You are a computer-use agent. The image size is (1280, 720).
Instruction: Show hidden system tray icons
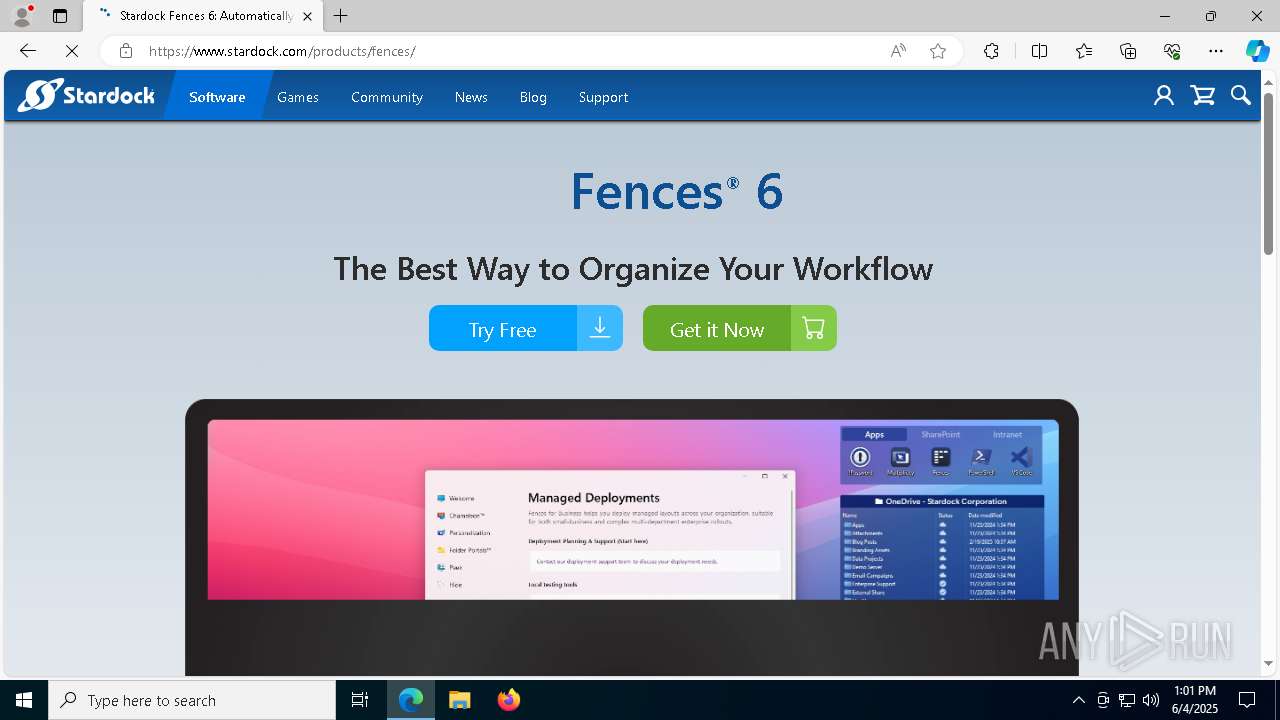click(x=1078, y=700)
